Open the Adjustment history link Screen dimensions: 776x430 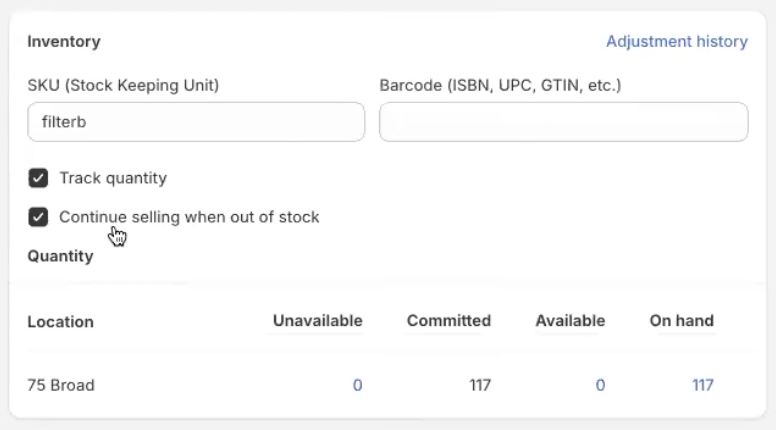pyautogui.click(x=676, y=42)
